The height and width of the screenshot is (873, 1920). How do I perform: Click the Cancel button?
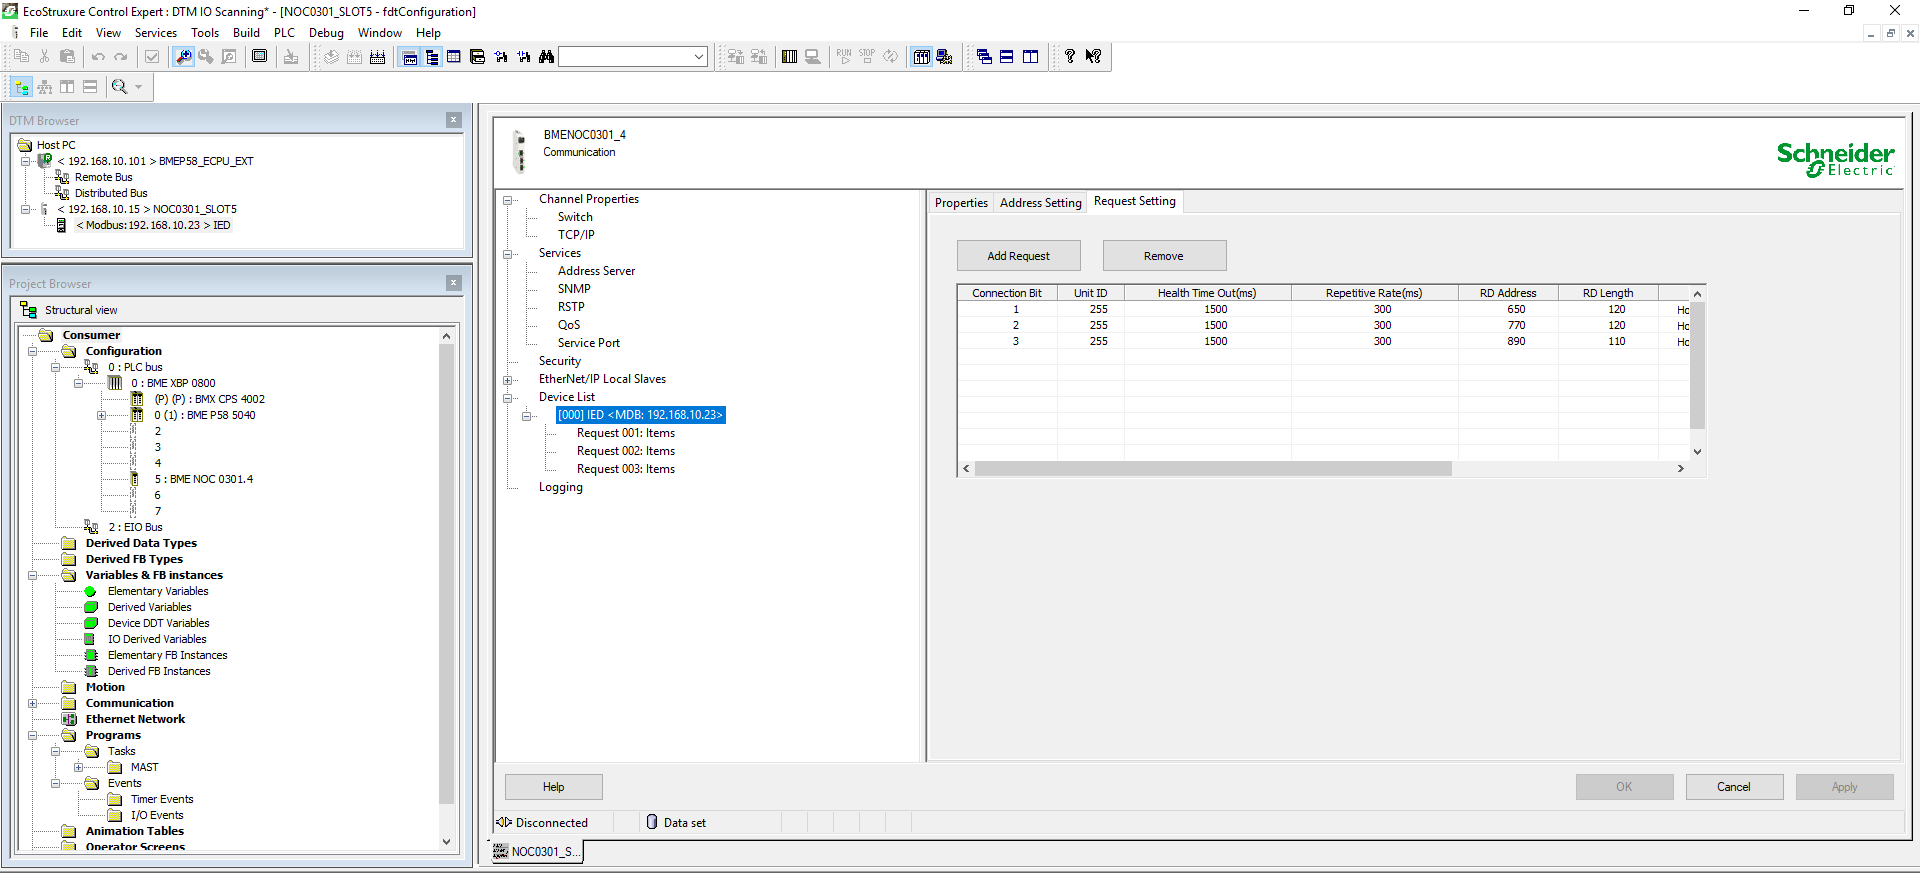(1734, 787)
